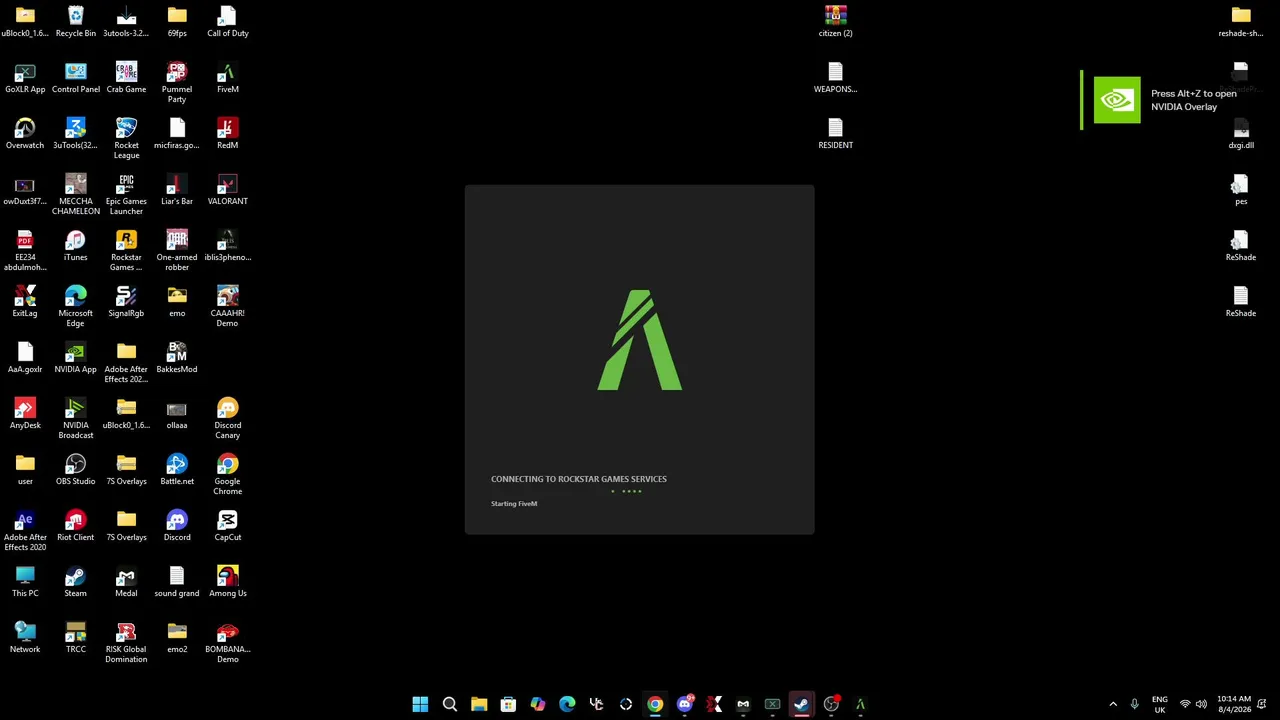Screen dimensions: 1280x720
Task: Open the clock and date flyout
Action: [1234, 704]
